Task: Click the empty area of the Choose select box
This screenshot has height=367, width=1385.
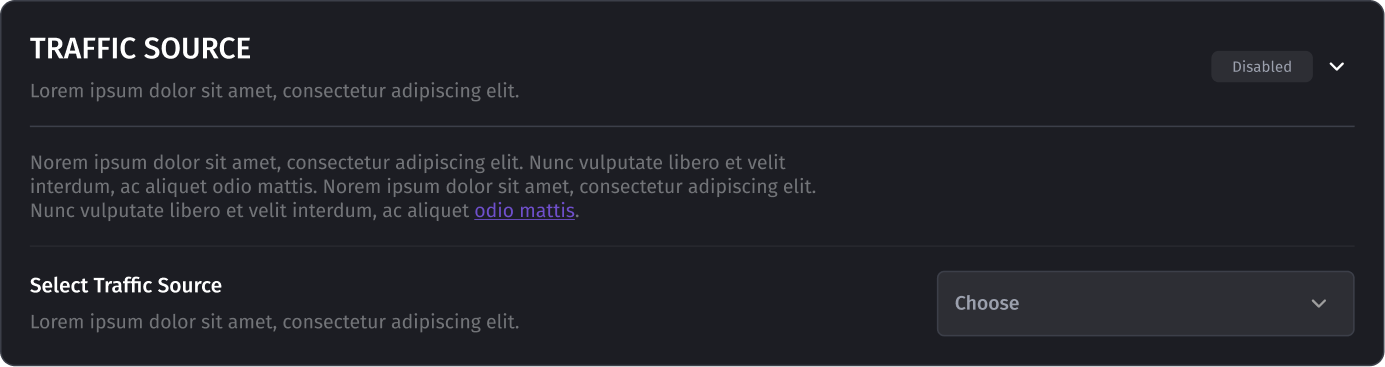Action: click(1160, 303)
